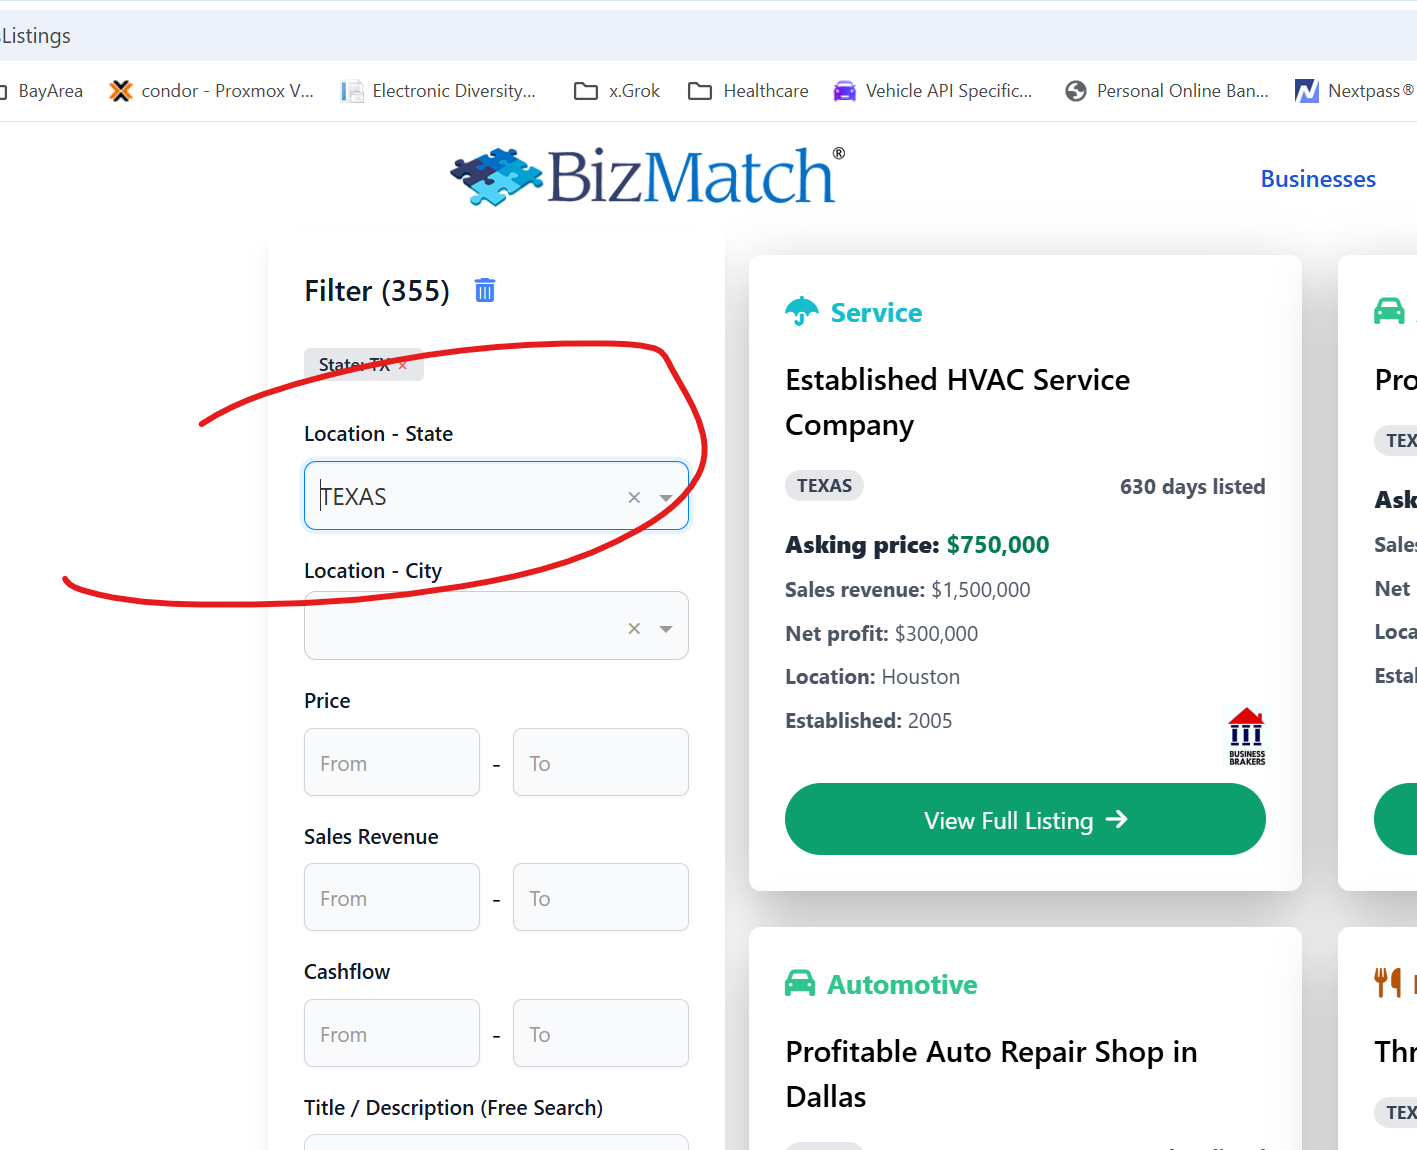Screen dimensions: 1417x1150
Task: Clear the TEXAS state selection
Action: 634,497
